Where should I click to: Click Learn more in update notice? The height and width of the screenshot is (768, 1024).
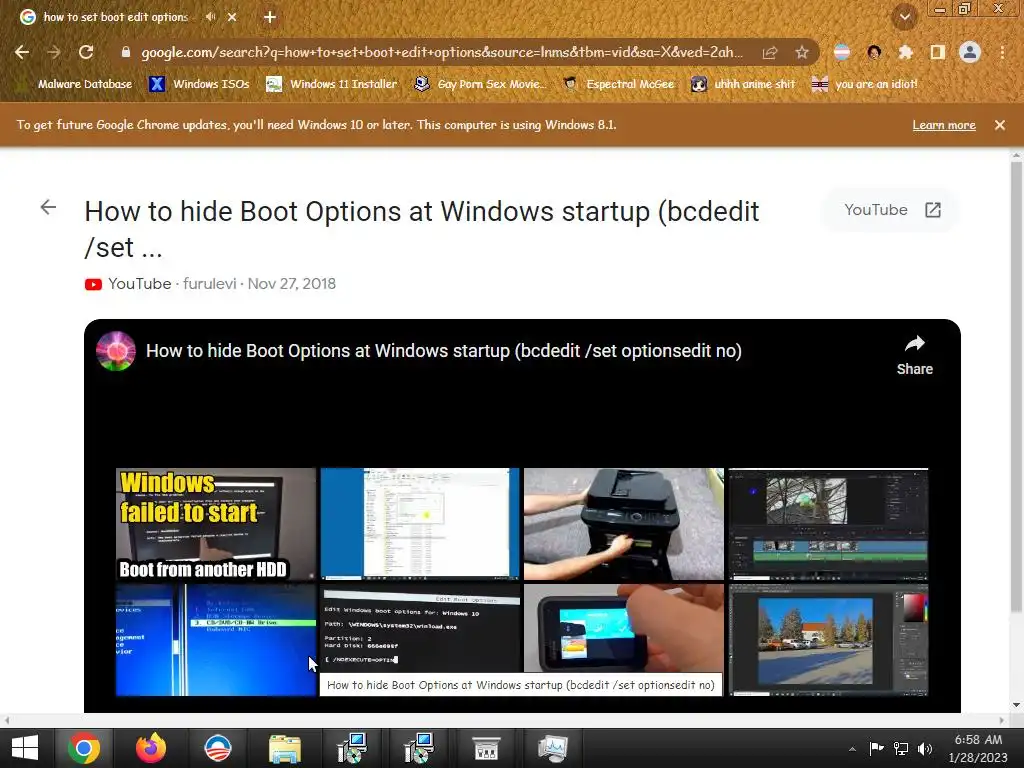coord(944,125)
